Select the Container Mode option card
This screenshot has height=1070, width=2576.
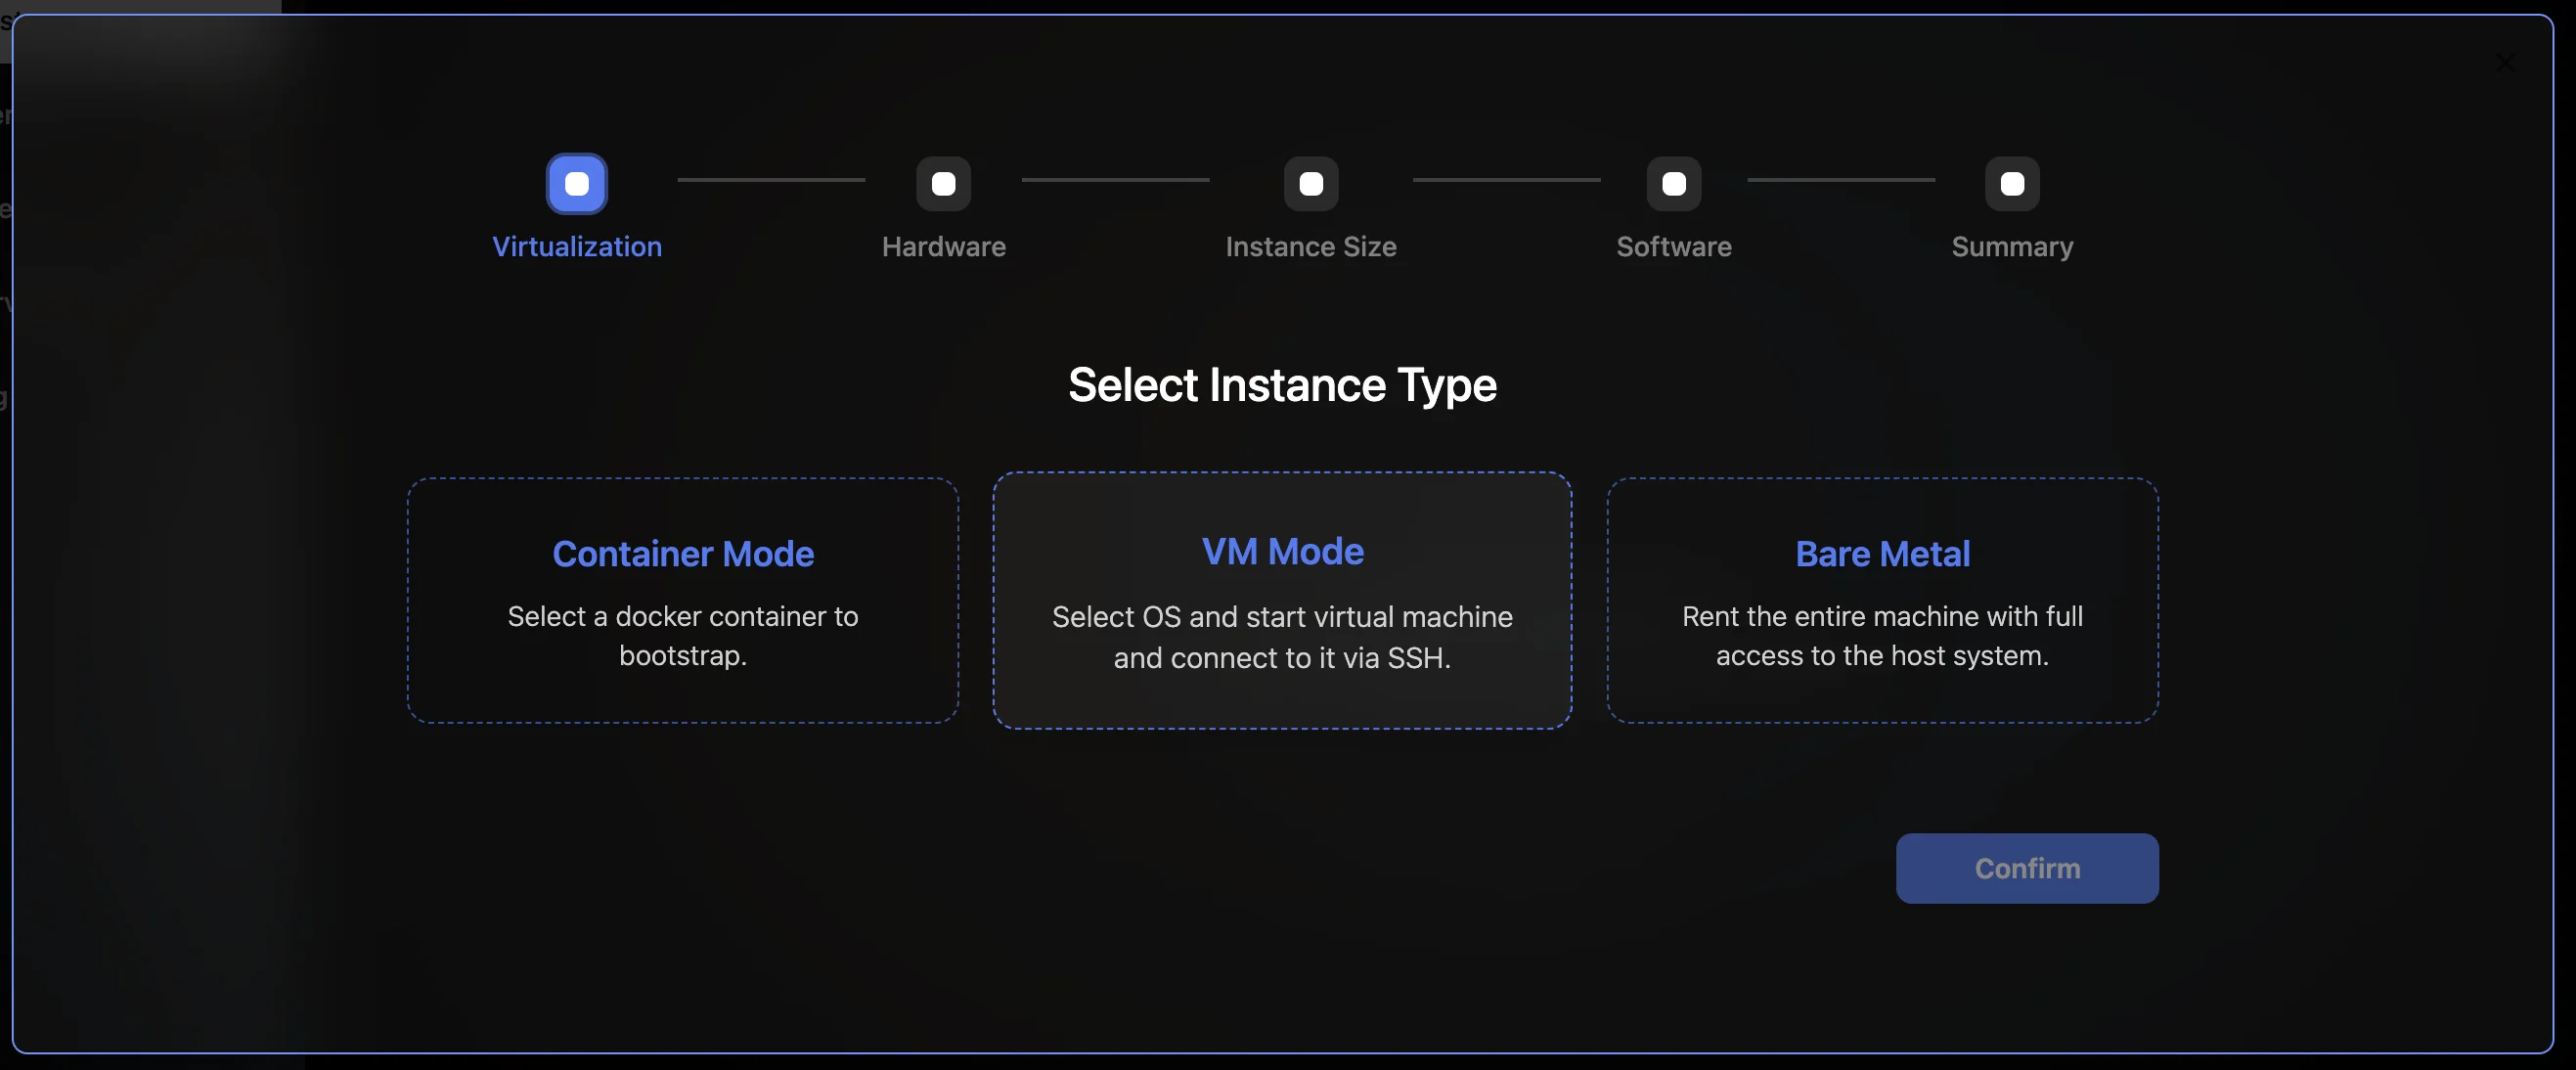[682, 600]
